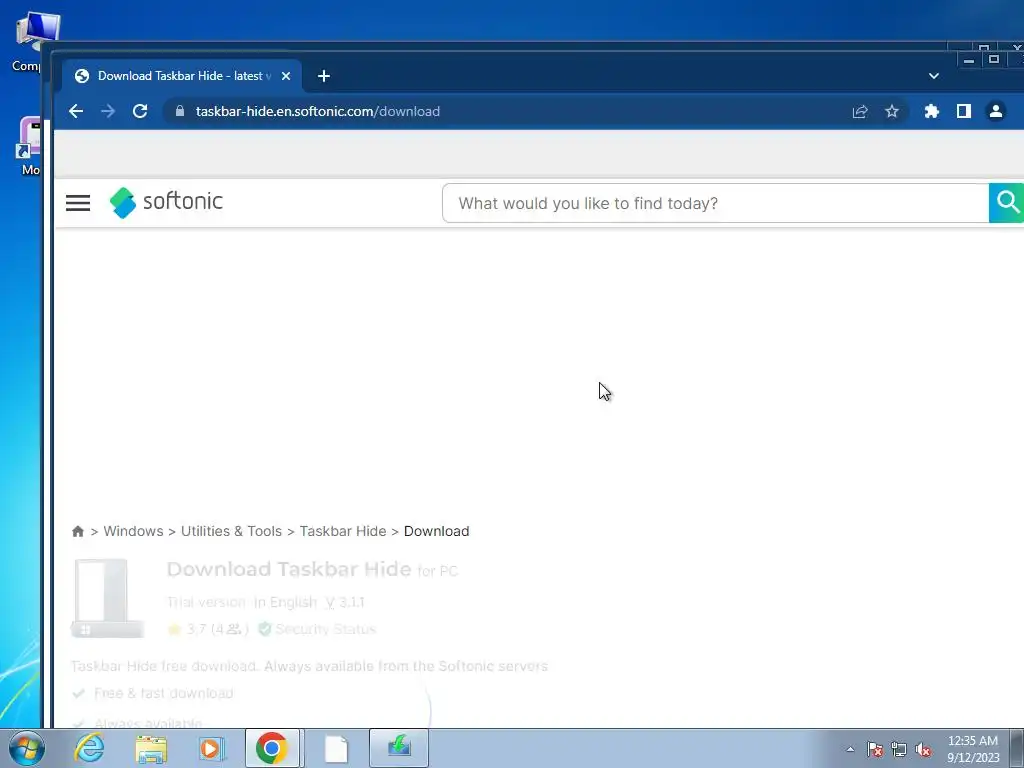The width and height of the screenshot is (1024, 768).
Task: Click the address bar URL
Action: 317,112
